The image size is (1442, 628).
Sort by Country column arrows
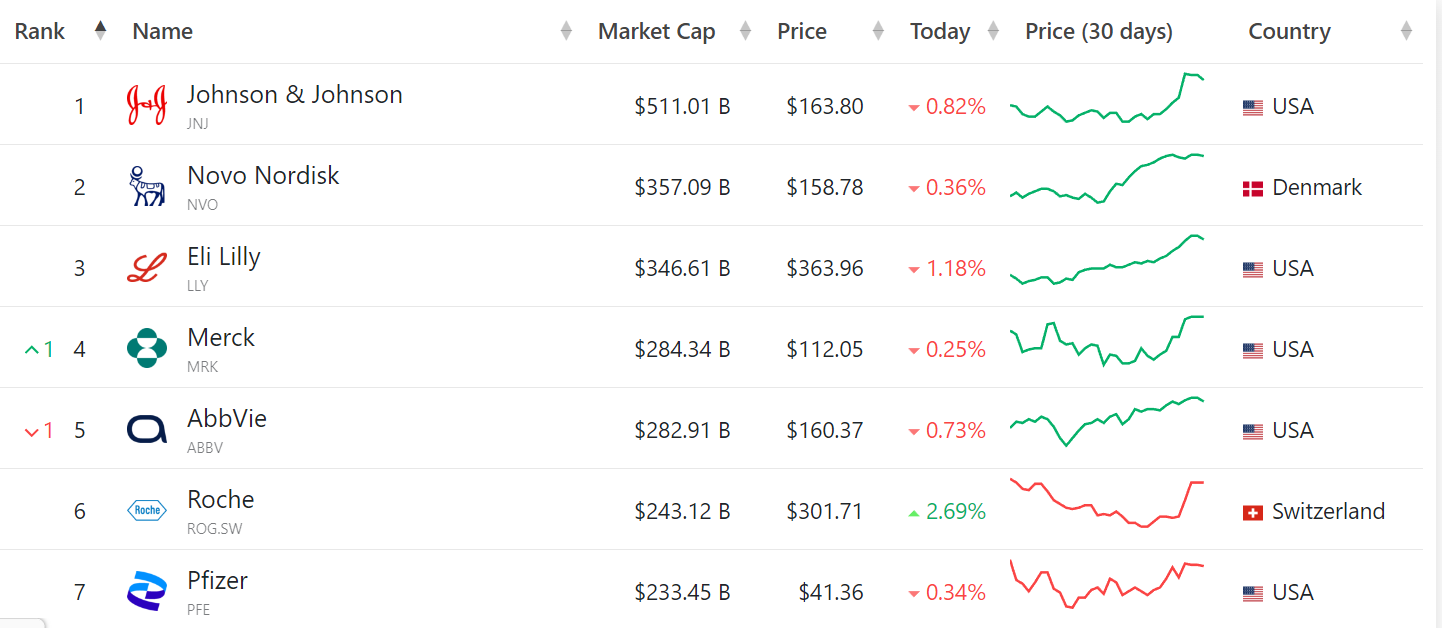point(1406,31)
